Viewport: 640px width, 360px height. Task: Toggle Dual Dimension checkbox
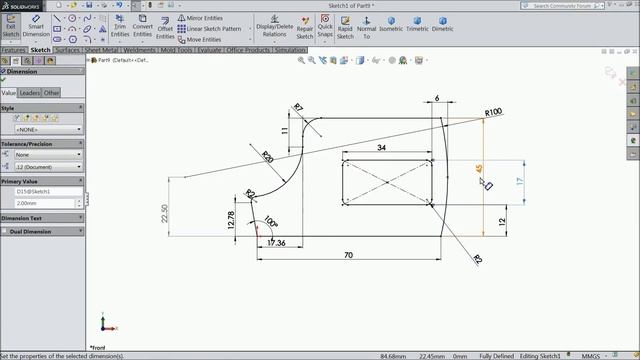point(4,231)
